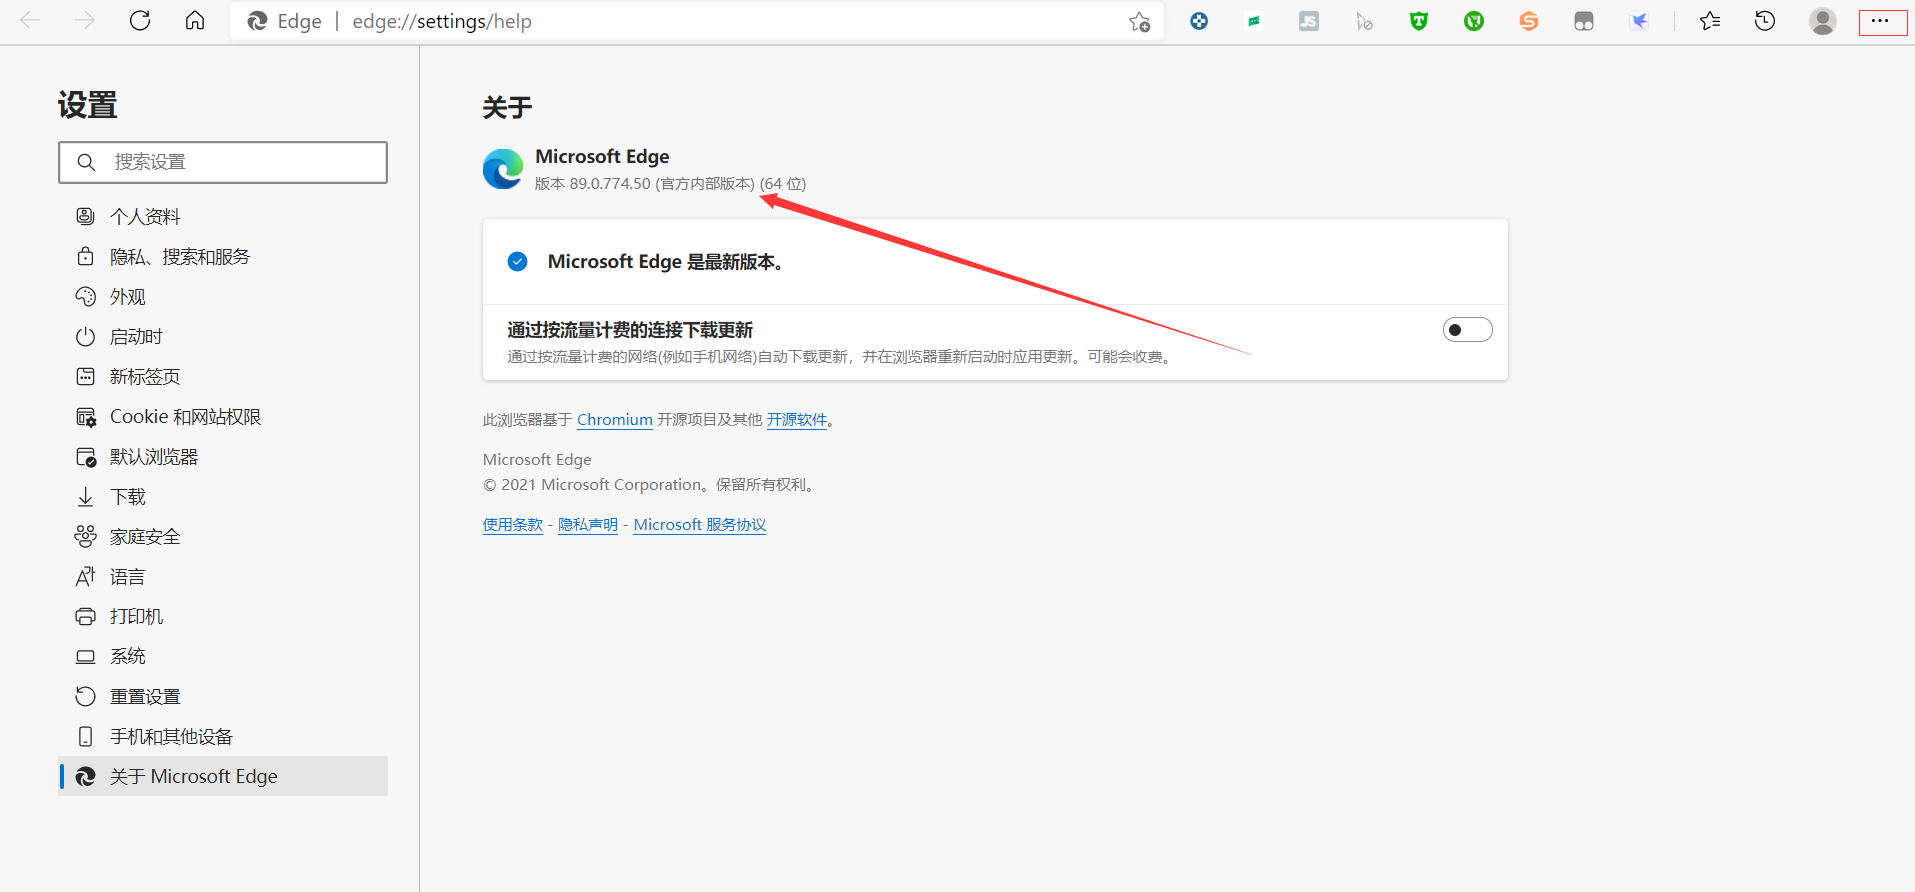Open 语言 settings
The height and width of the screenshot is (892, 1915).
[223, 576]
